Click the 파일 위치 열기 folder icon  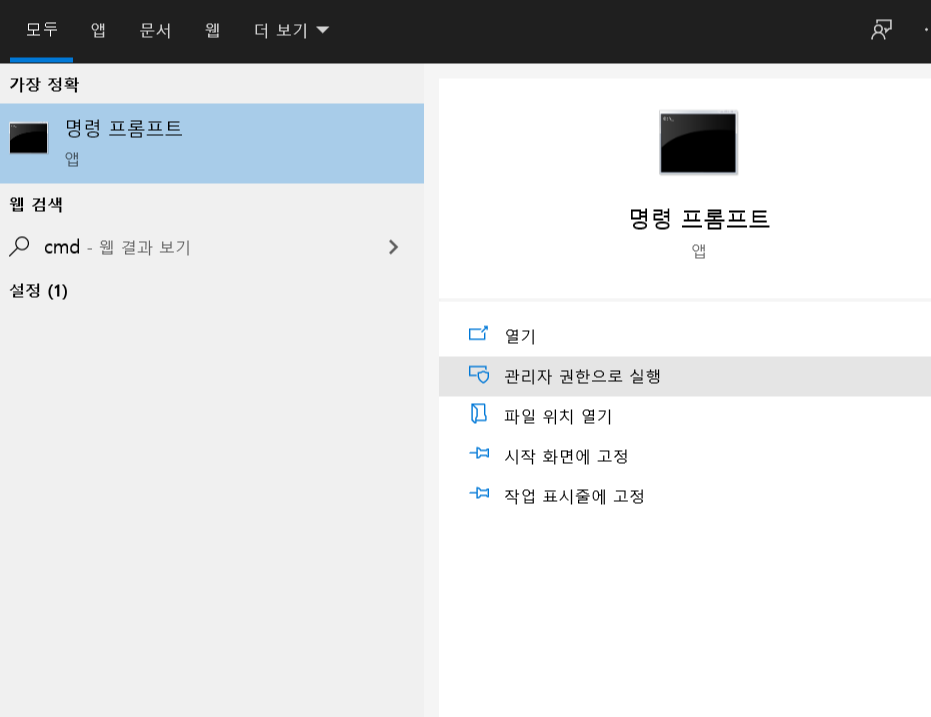[478, 416]
